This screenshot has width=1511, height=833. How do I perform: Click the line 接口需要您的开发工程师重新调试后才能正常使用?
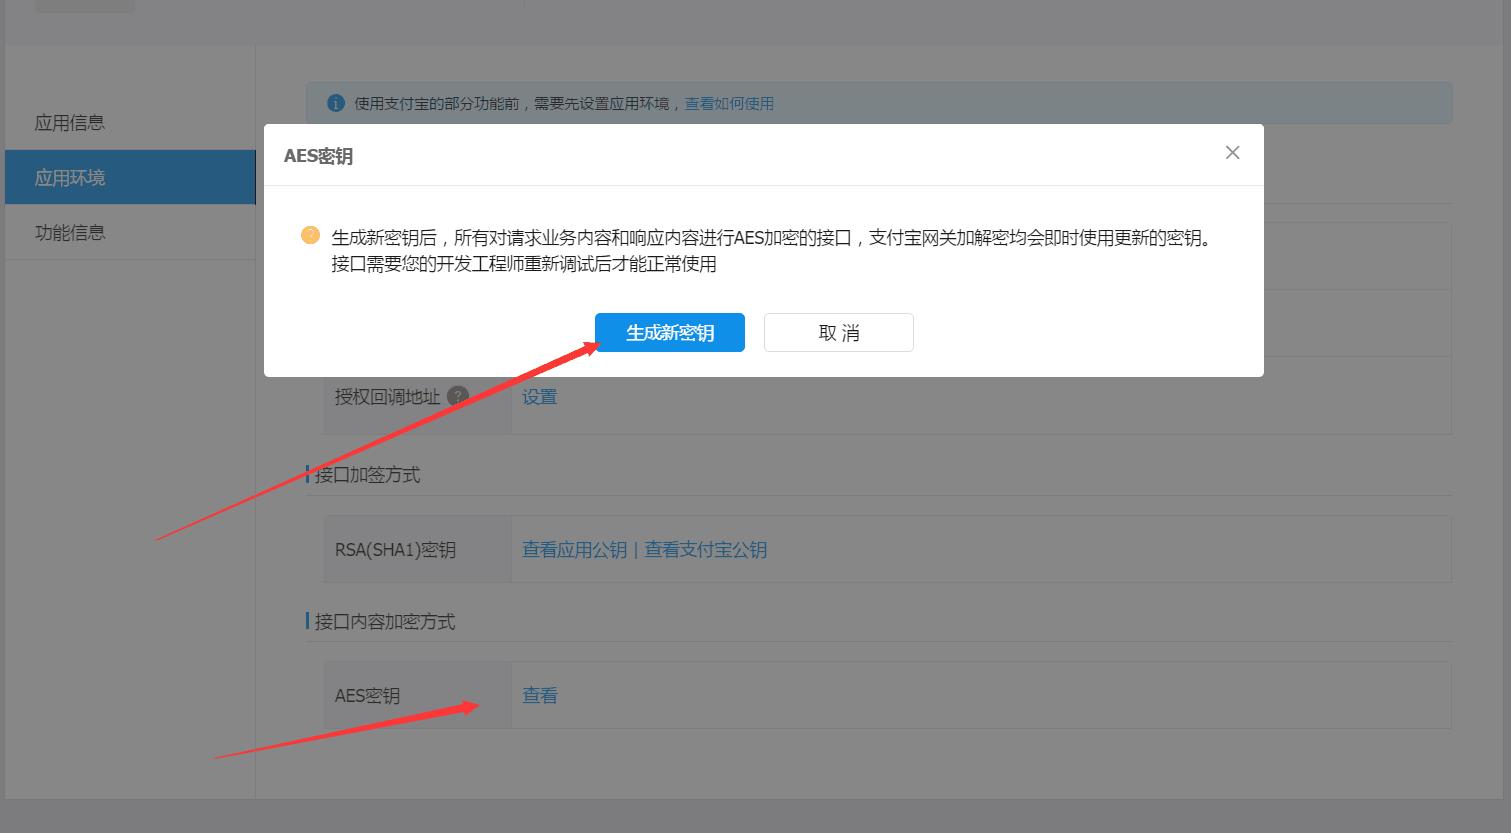(x=524, y=264)
